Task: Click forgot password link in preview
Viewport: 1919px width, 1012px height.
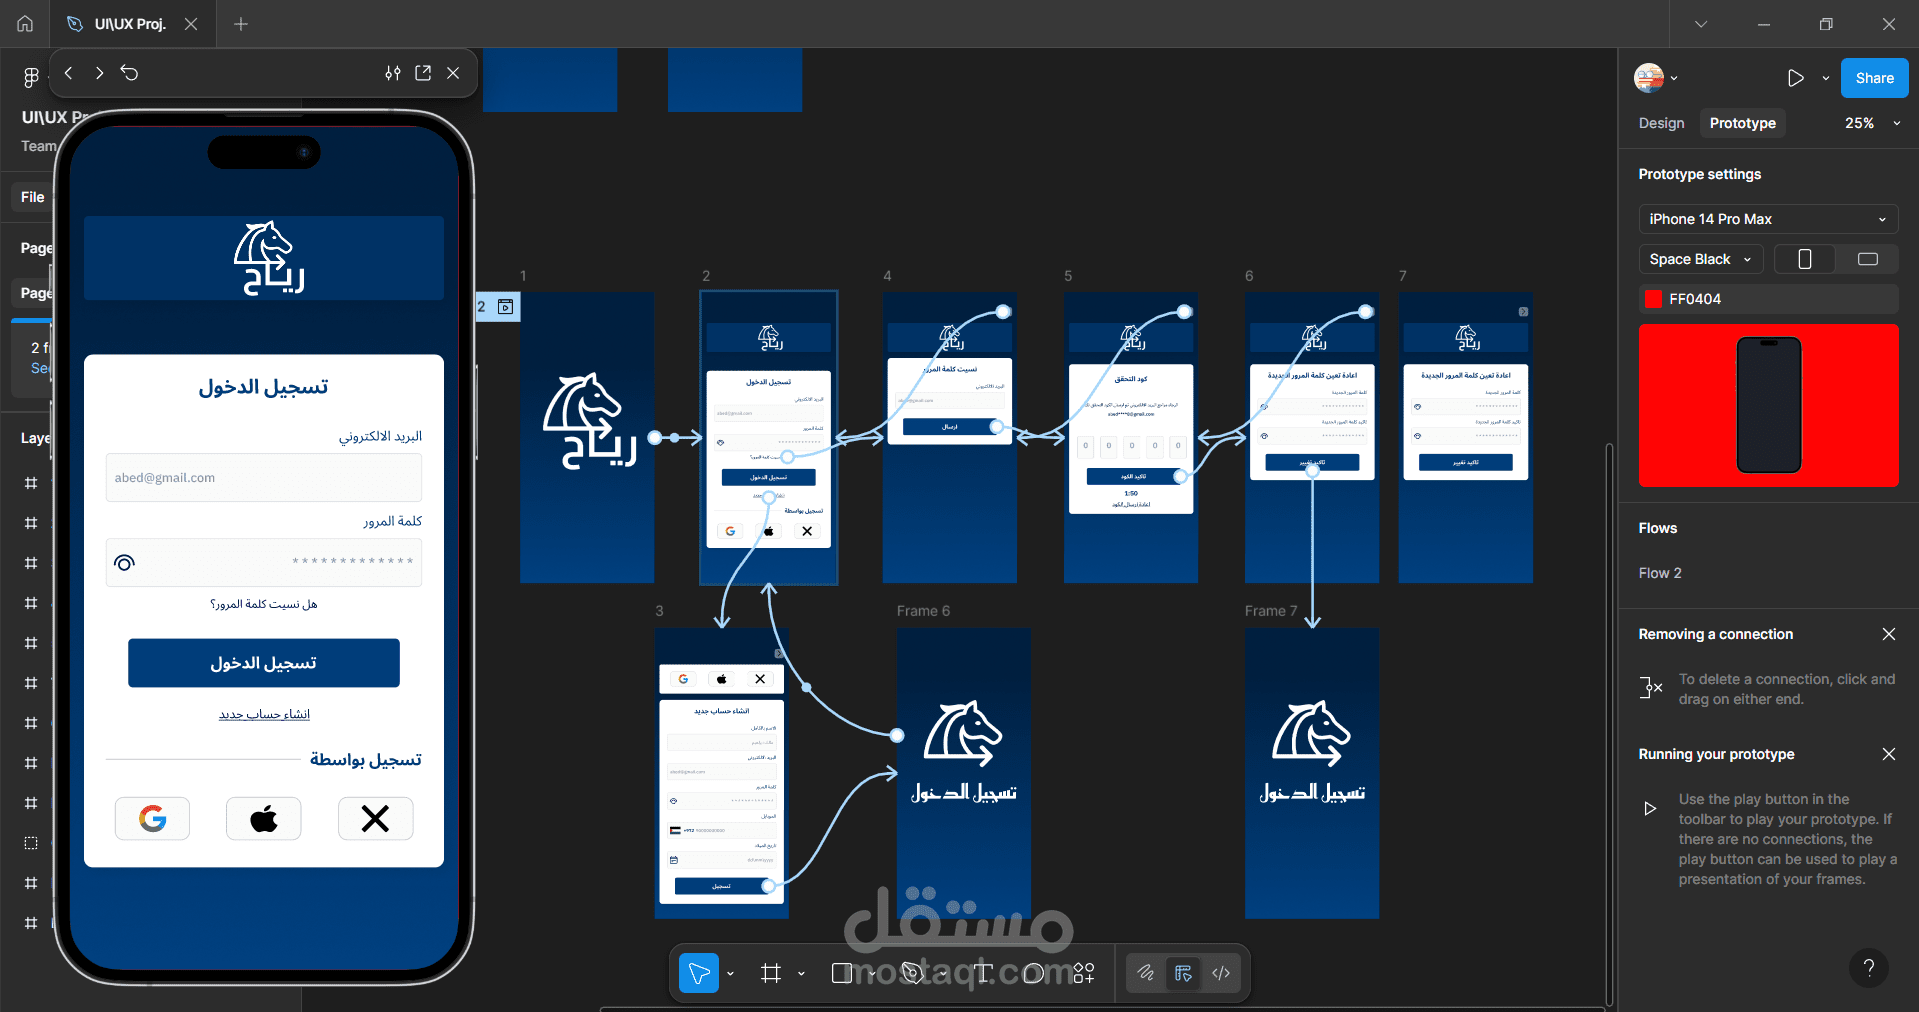Action: coord(263,604)
